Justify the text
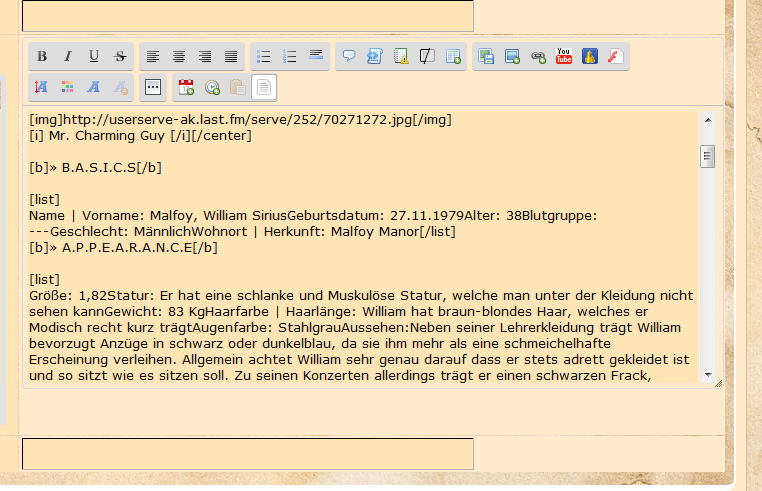This screenshot has height=491, width=762. (x=231, y=56)
